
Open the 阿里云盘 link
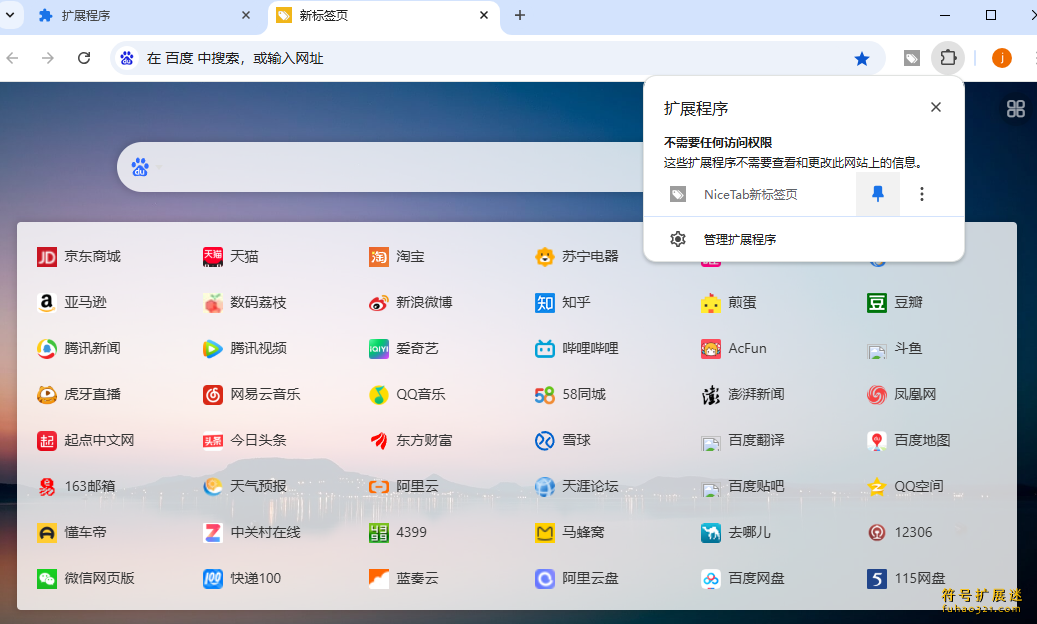[590, 578]
